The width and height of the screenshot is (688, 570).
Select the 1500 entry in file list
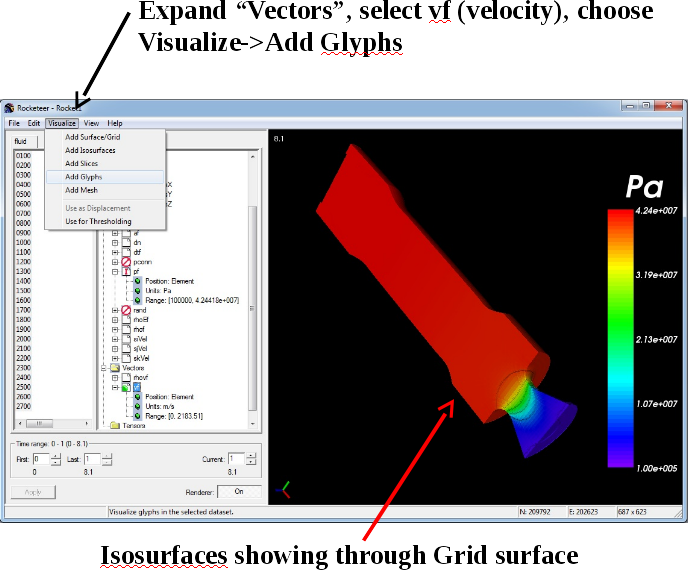[x=23, y=290]
